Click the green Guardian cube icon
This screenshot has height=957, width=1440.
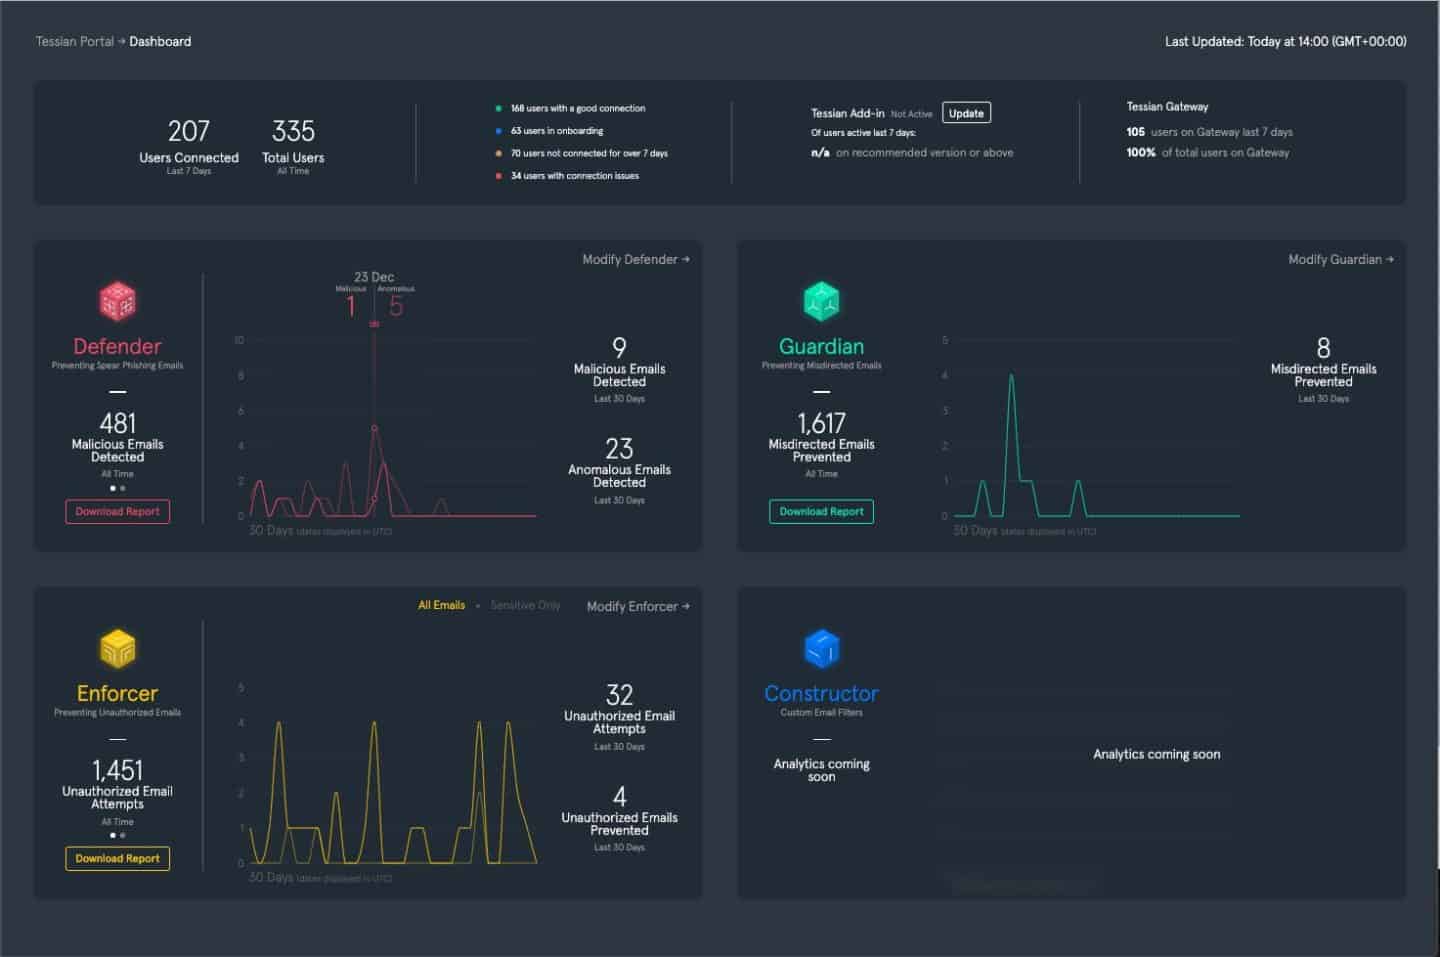point(821,301)
